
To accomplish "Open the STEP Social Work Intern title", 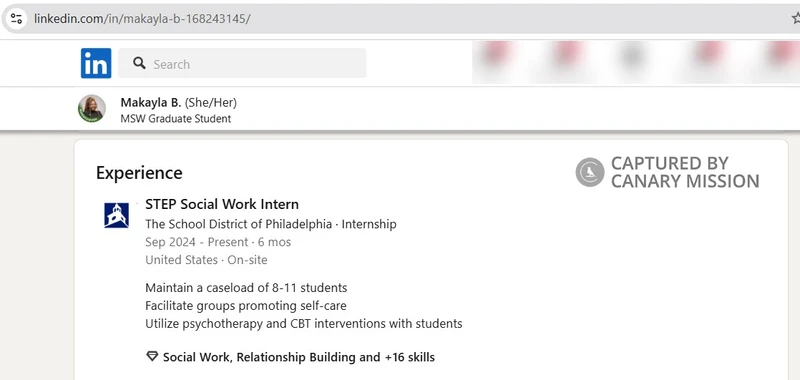I will point(222,204).
